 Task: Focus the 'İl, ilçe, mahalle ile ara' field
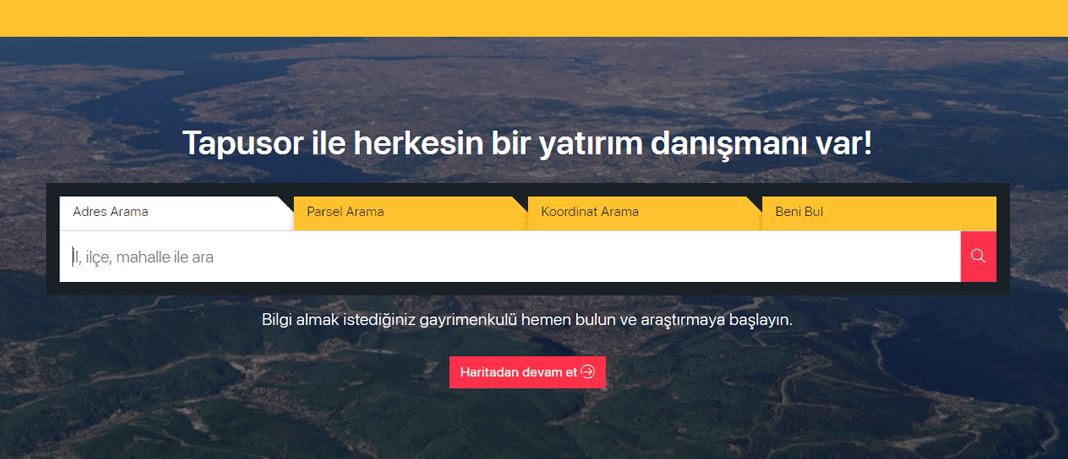click(x=510, y=257)
